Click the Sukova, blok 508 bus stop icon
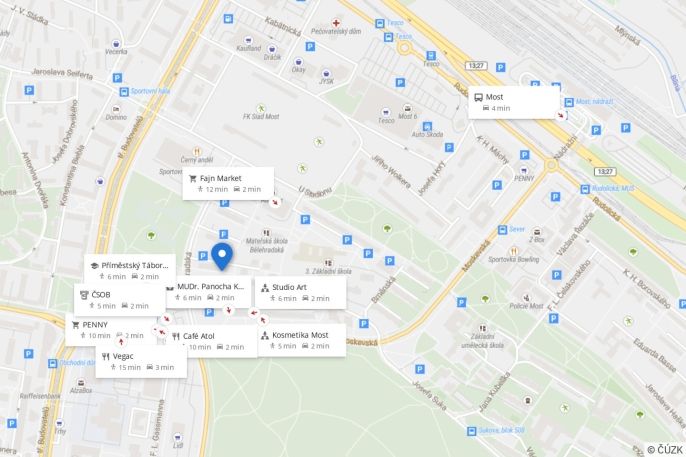686x457 pixels. pyautogui.click(x=471, y=431)
